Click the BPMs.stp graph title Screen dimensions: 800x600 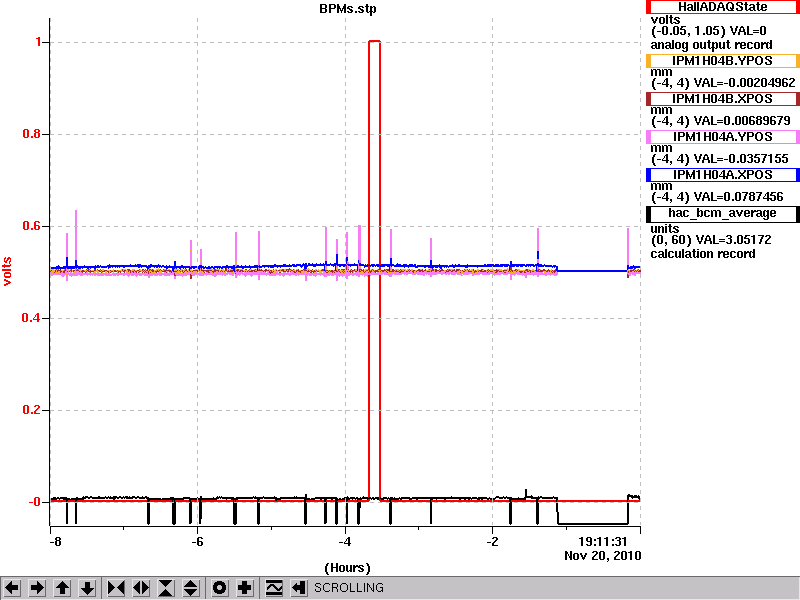click(x=347, y=9)
